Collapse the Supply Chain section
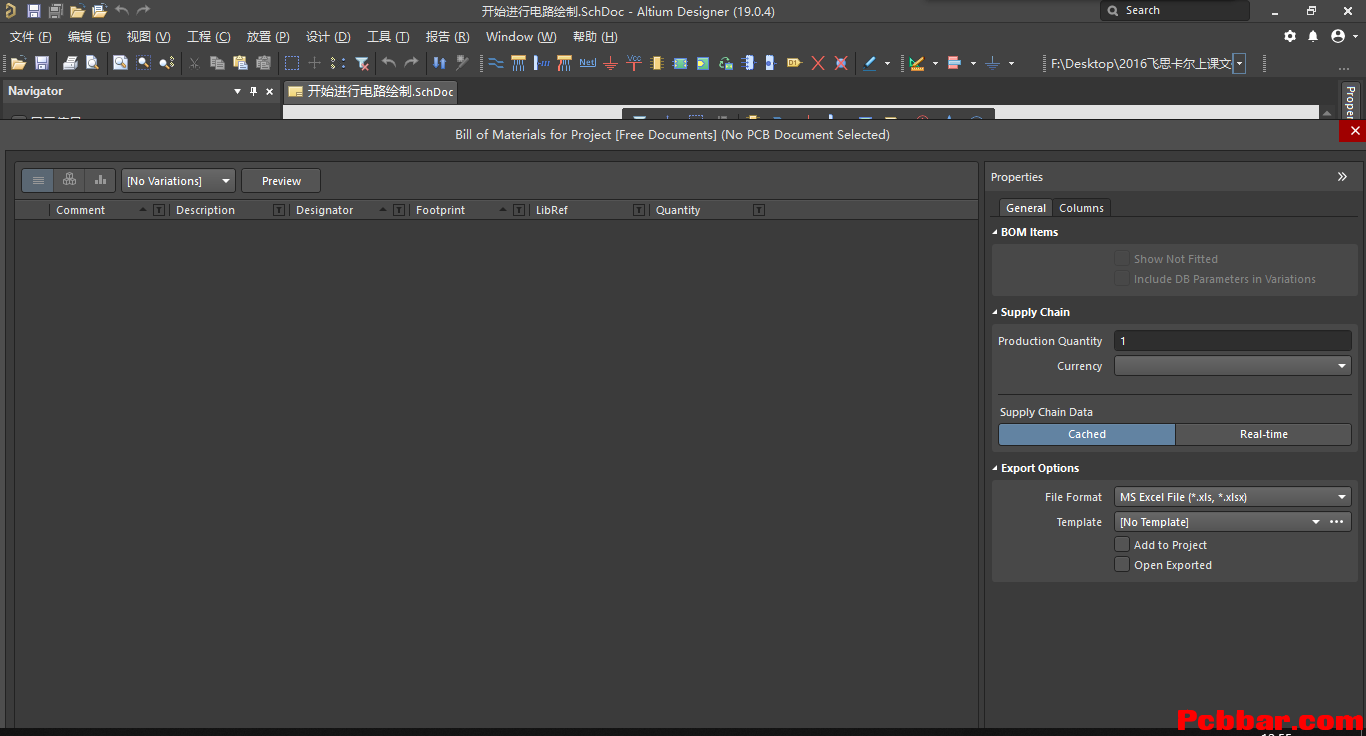Image resolution: width=1366 pixels, height=736 pixels. click(995, 312)
